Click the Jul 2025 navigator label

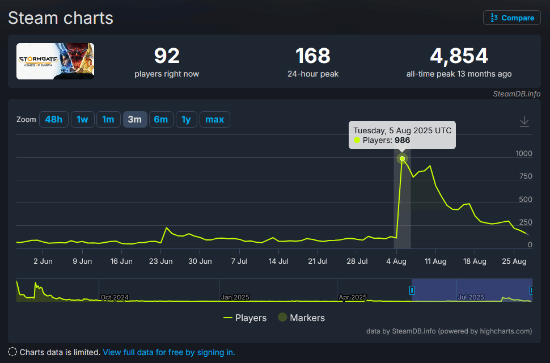[x=471, y=297]
